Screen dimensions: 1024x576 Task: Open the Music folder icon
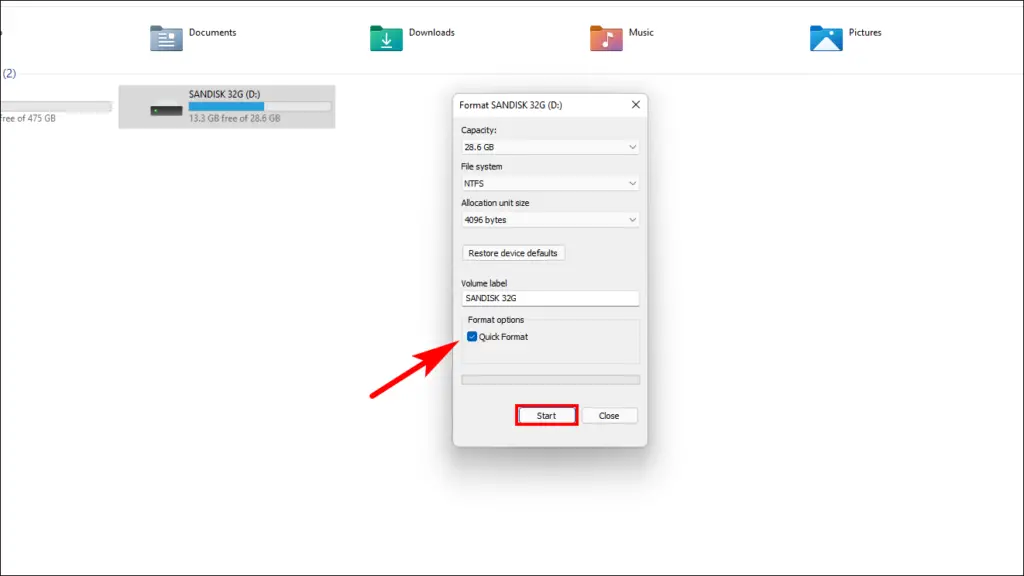(606, 38)
